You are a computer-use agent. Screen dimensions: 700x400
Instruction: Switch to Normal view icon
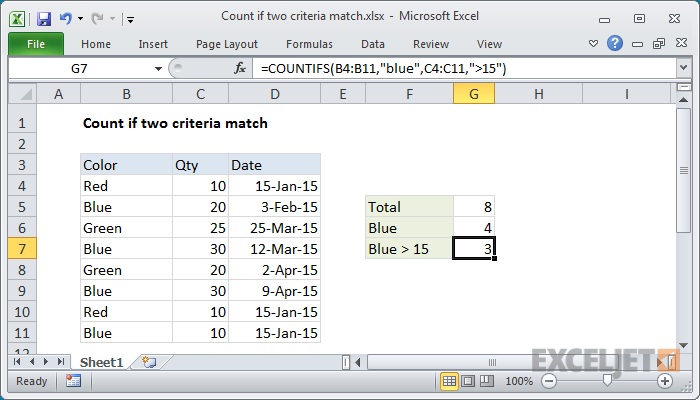(449, 381)
